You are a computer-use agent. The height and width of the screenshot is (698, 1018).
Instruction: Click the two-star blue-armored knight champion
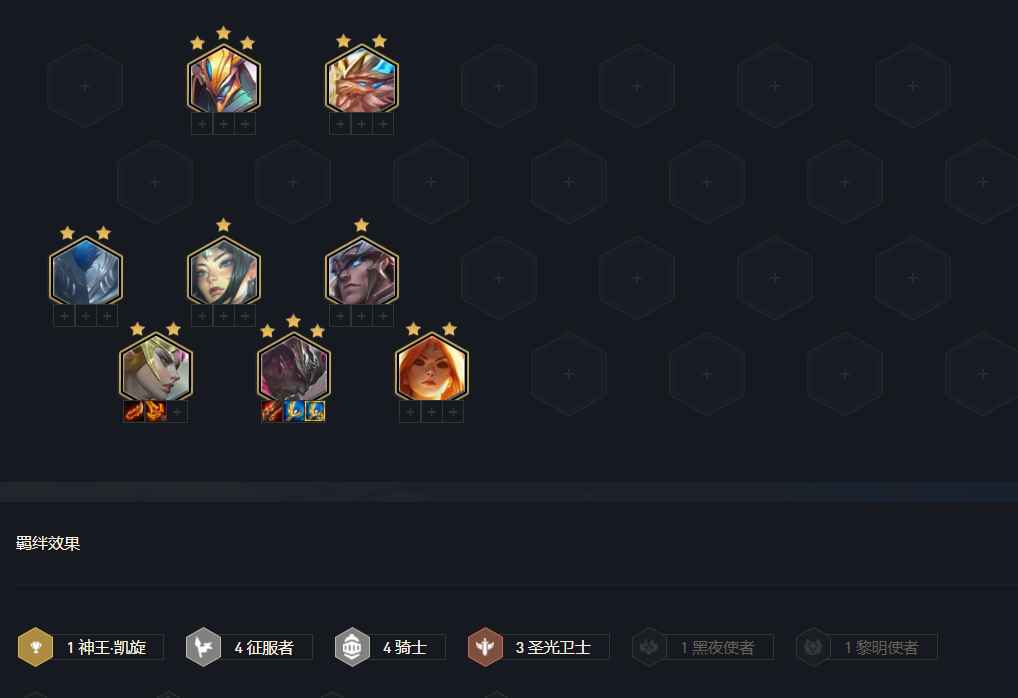pos(86,271)
